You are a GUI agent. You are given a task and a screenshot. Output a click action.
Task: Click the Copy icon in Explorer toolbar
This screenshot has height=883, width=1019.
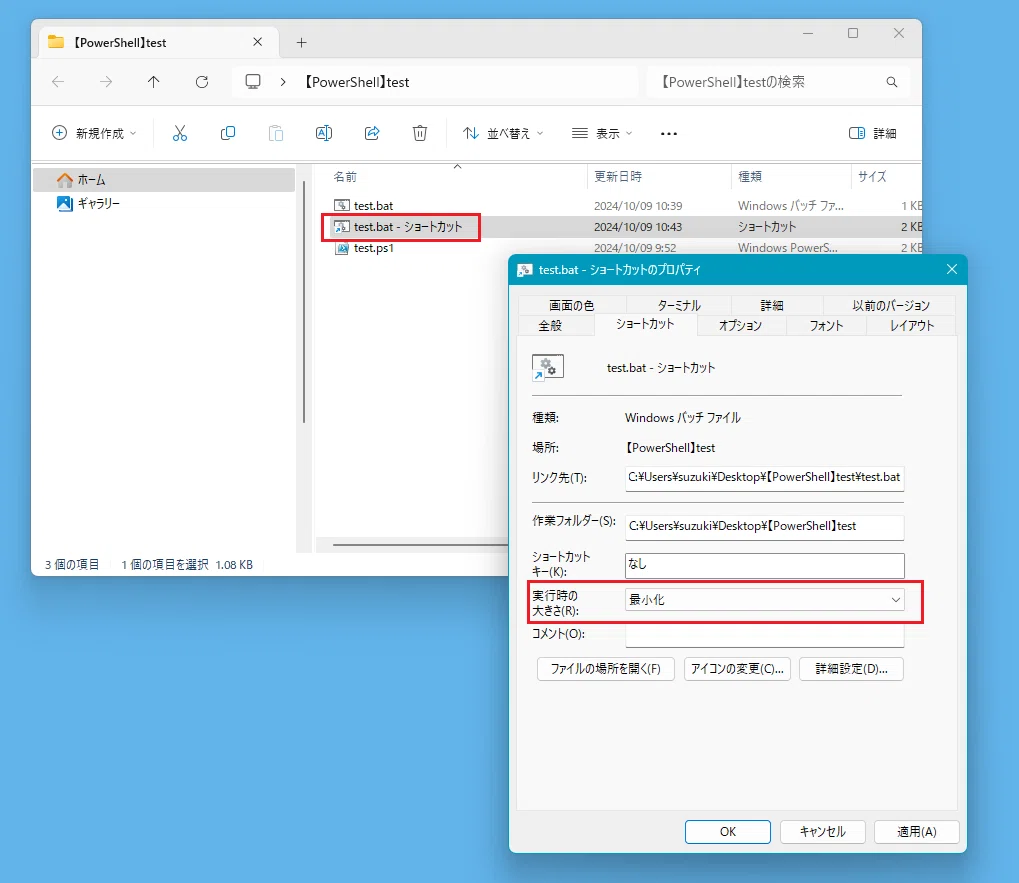tap(227, 133)
